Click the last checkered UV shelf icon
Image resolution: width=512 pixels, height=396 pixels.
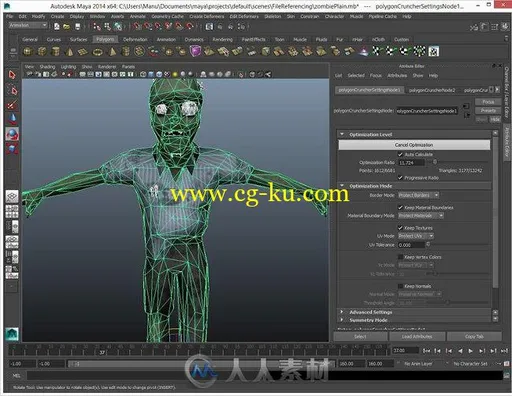pos(433,51)
